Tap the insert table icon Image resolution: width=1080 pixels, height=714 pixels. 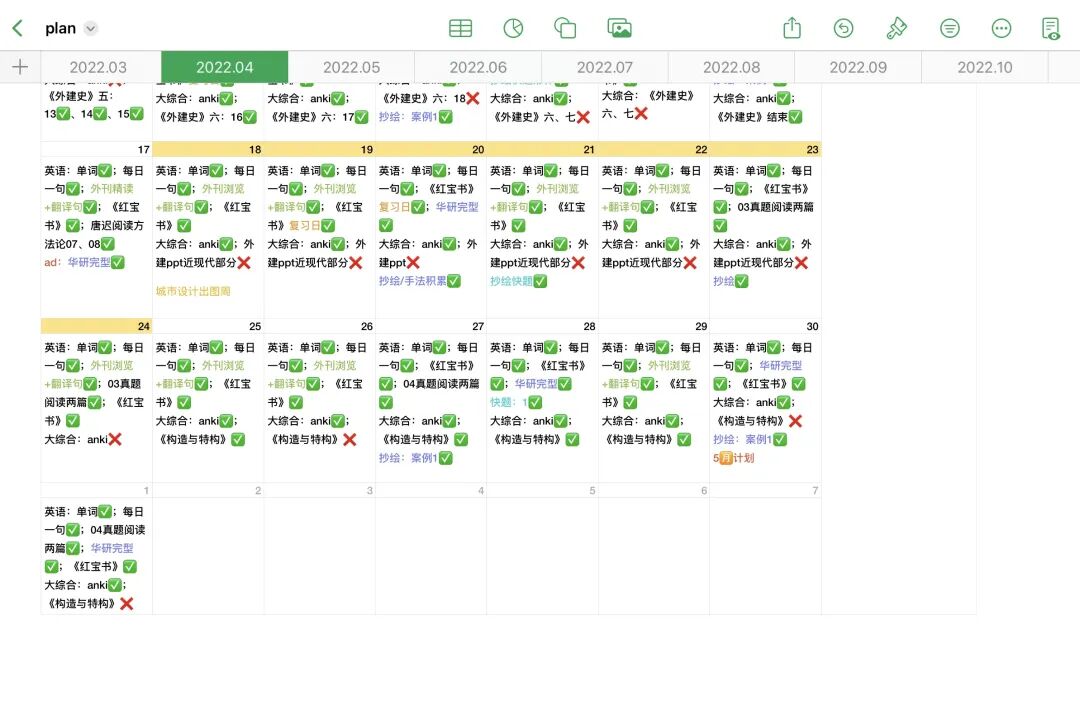tap(460, 28)
